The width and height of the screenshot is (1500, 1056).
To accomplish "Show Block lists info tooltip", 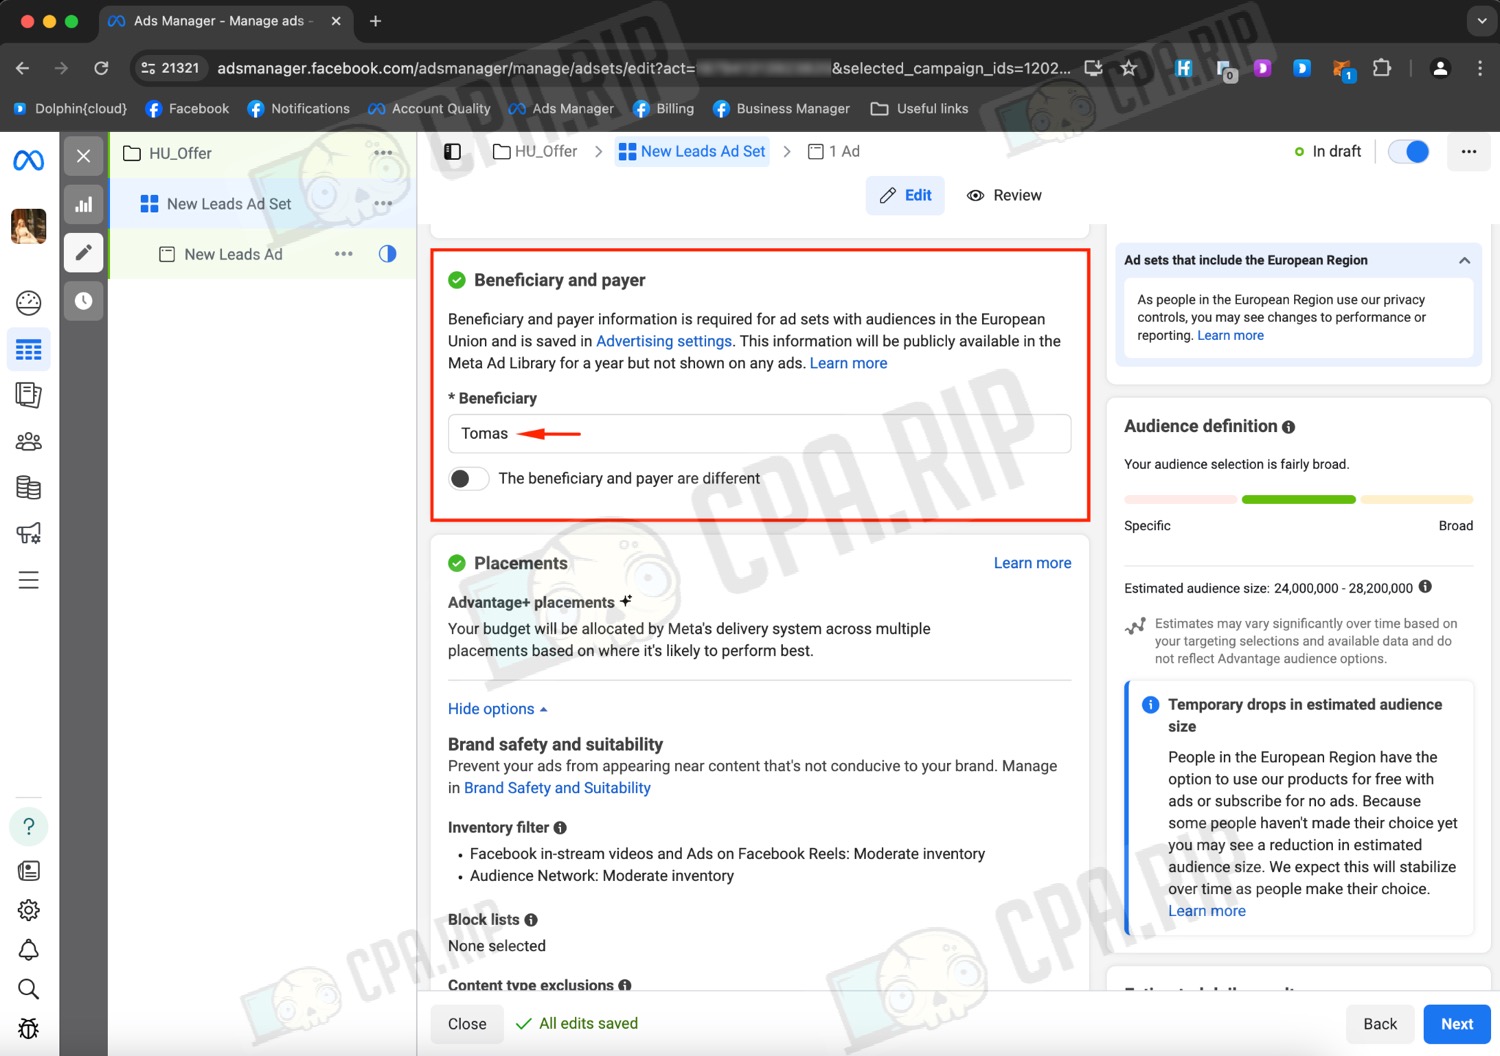I will [531, 919].
